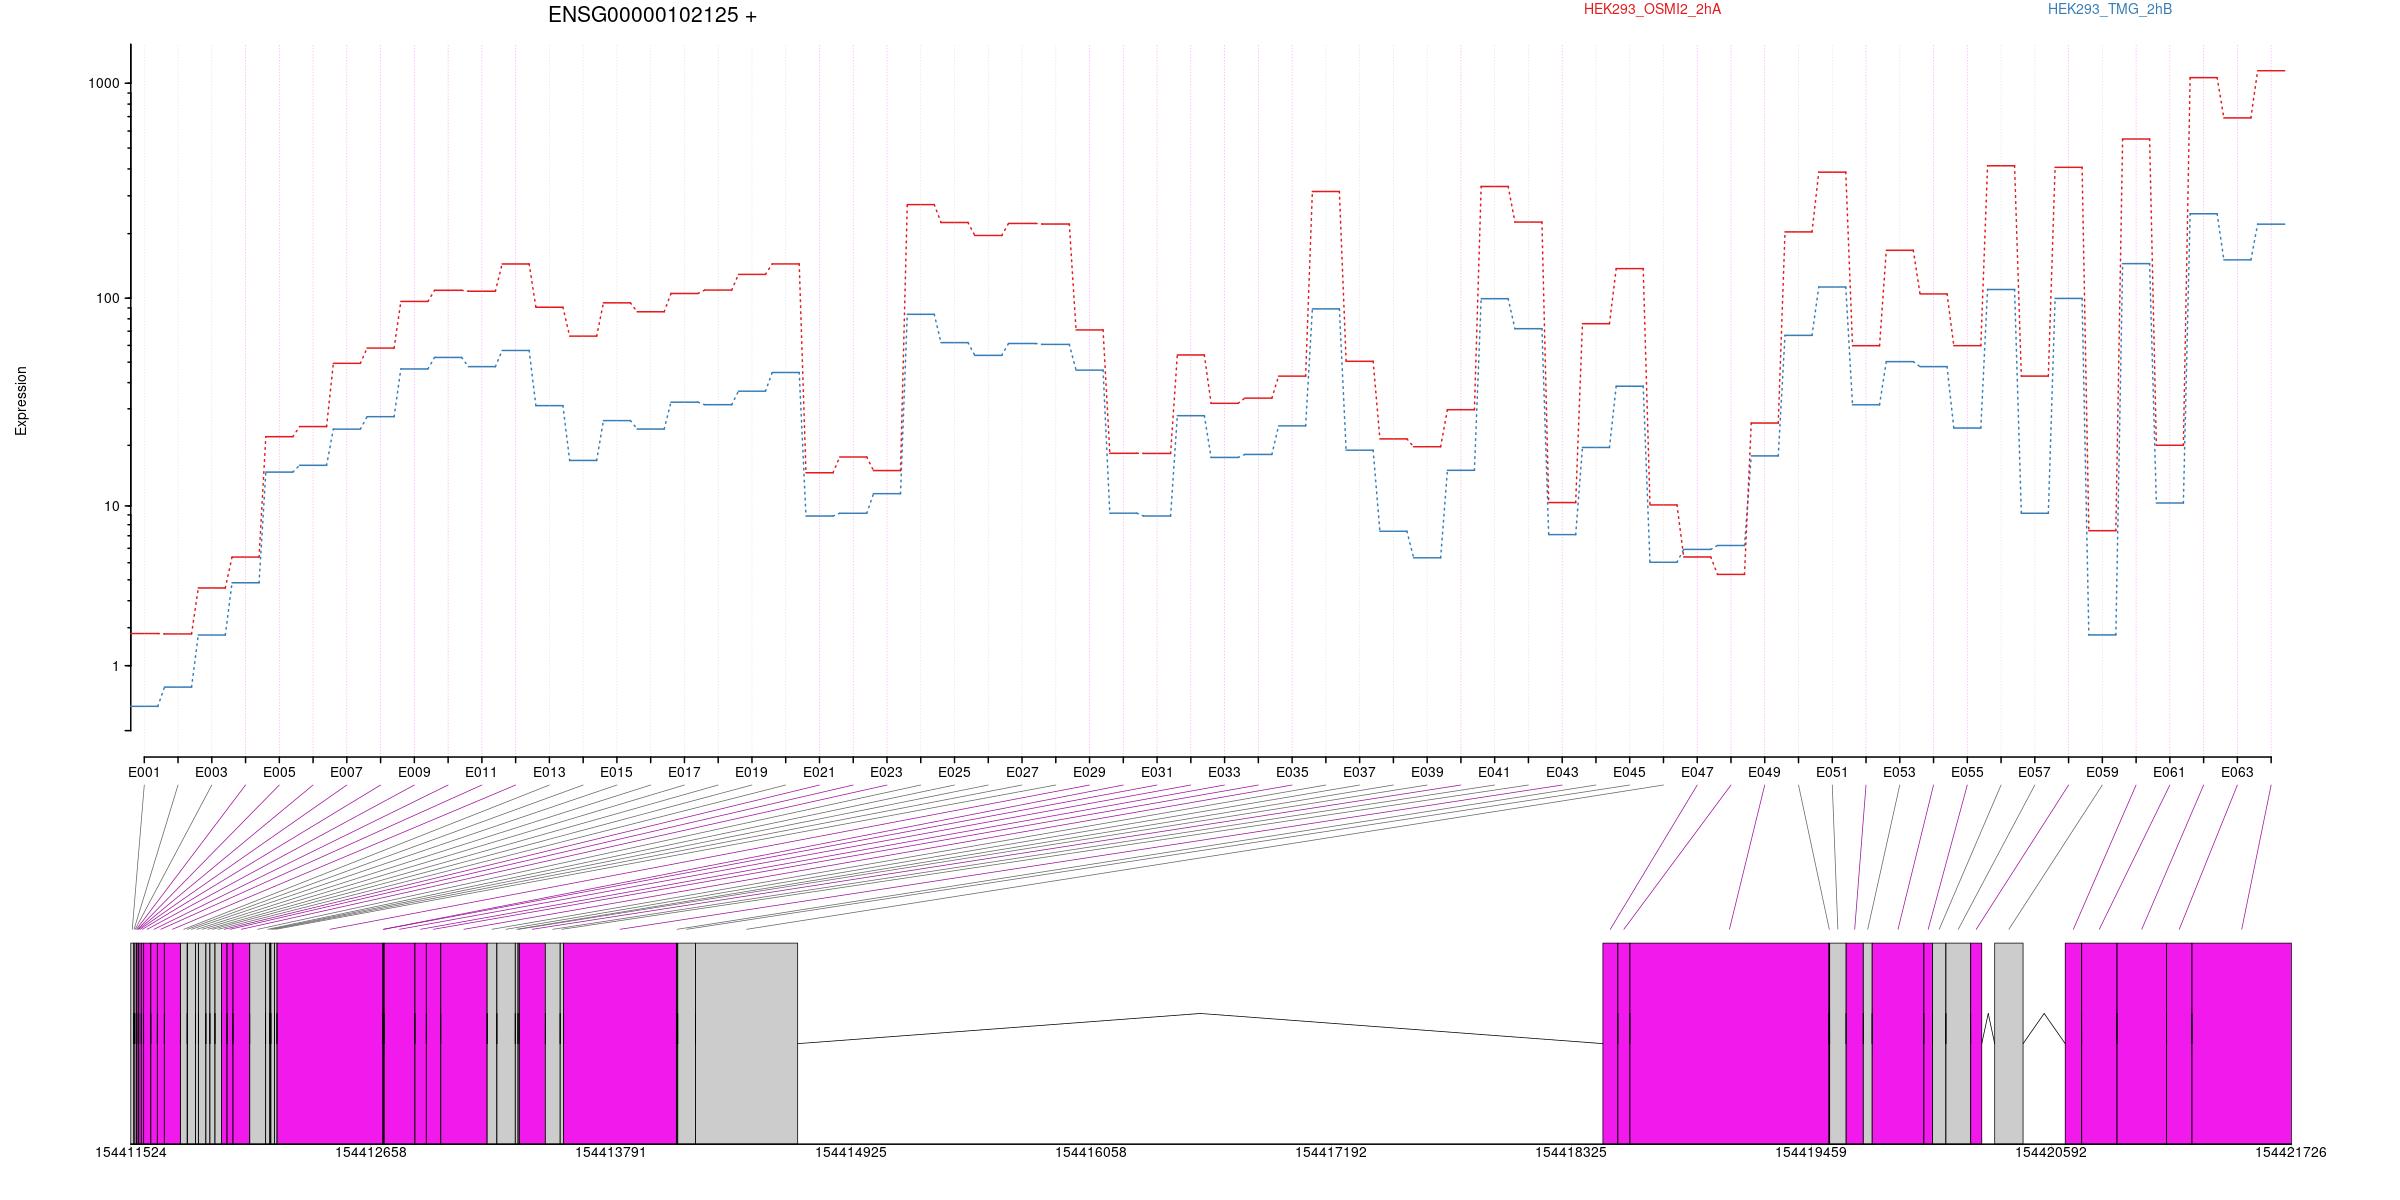The width and height of the screenshot is (2400, 1200).
Task: Click the ENSG00000102125 + gene title
Action: pos(652,15)
